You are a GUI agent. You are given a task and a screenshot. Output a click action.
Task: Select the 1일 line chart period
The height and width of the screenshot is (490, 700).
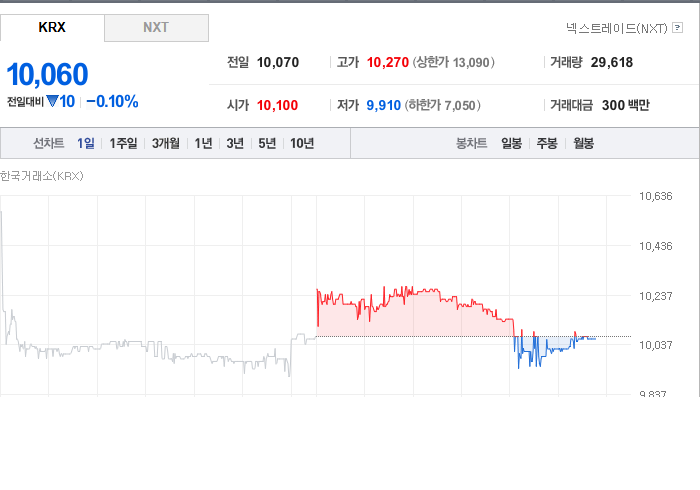coord(86,143)
